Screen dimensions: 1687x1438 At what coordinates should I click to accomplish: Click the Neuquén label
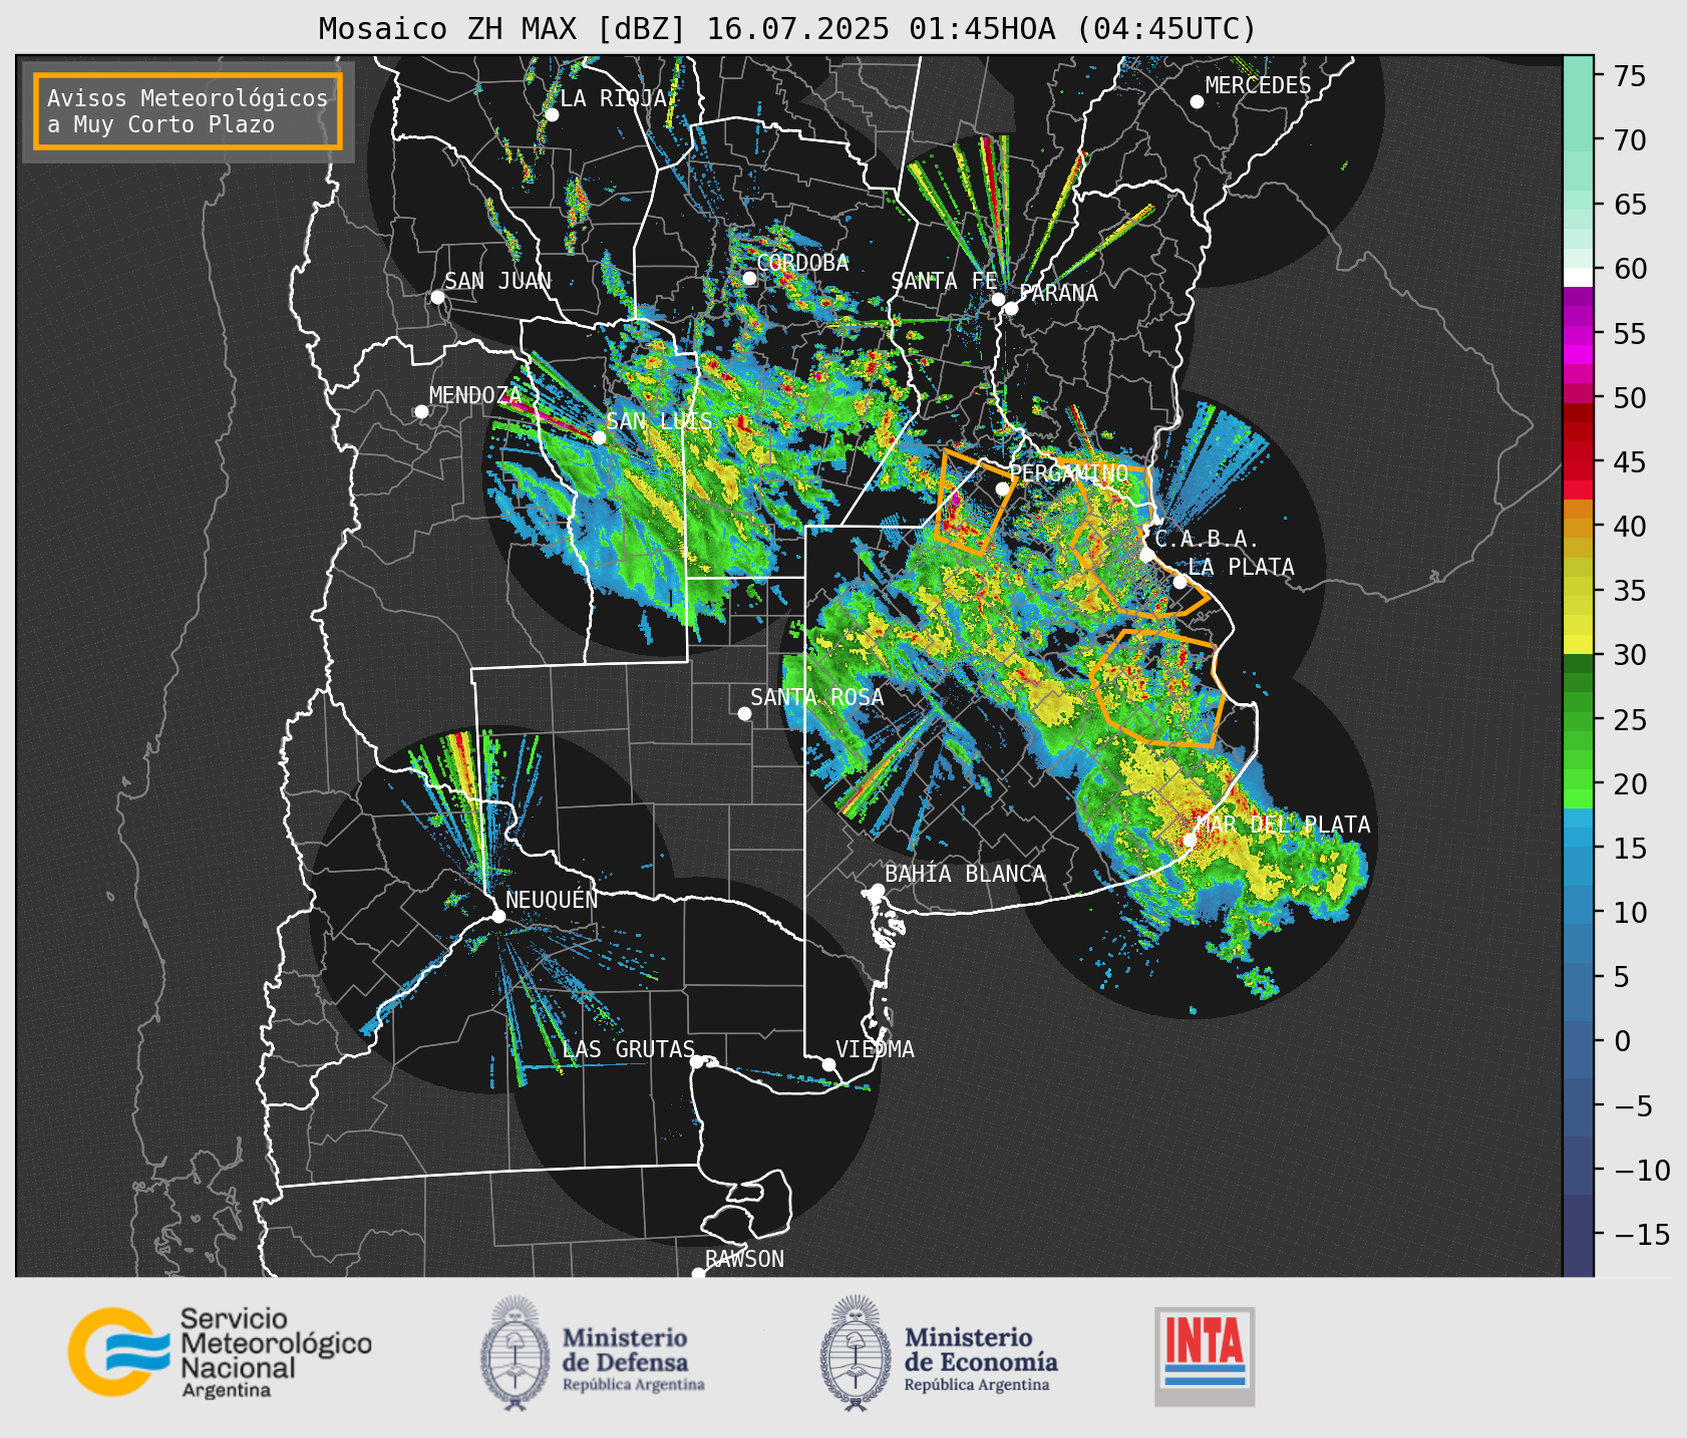click(x=551, y=899)
